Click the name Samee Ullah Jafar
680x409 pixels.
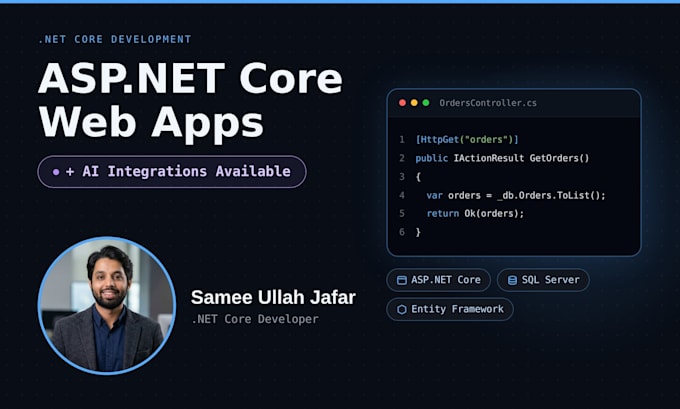273,297
